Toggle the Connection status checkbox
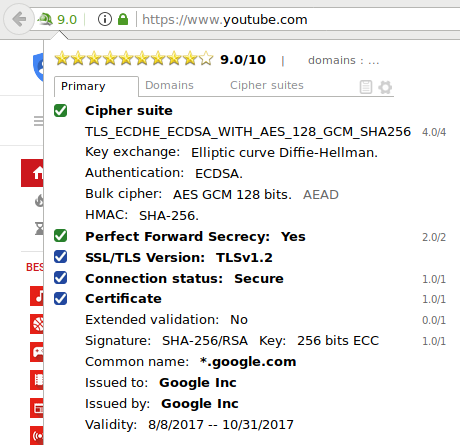This screenshot has height=445, width=460. [61, 278]
